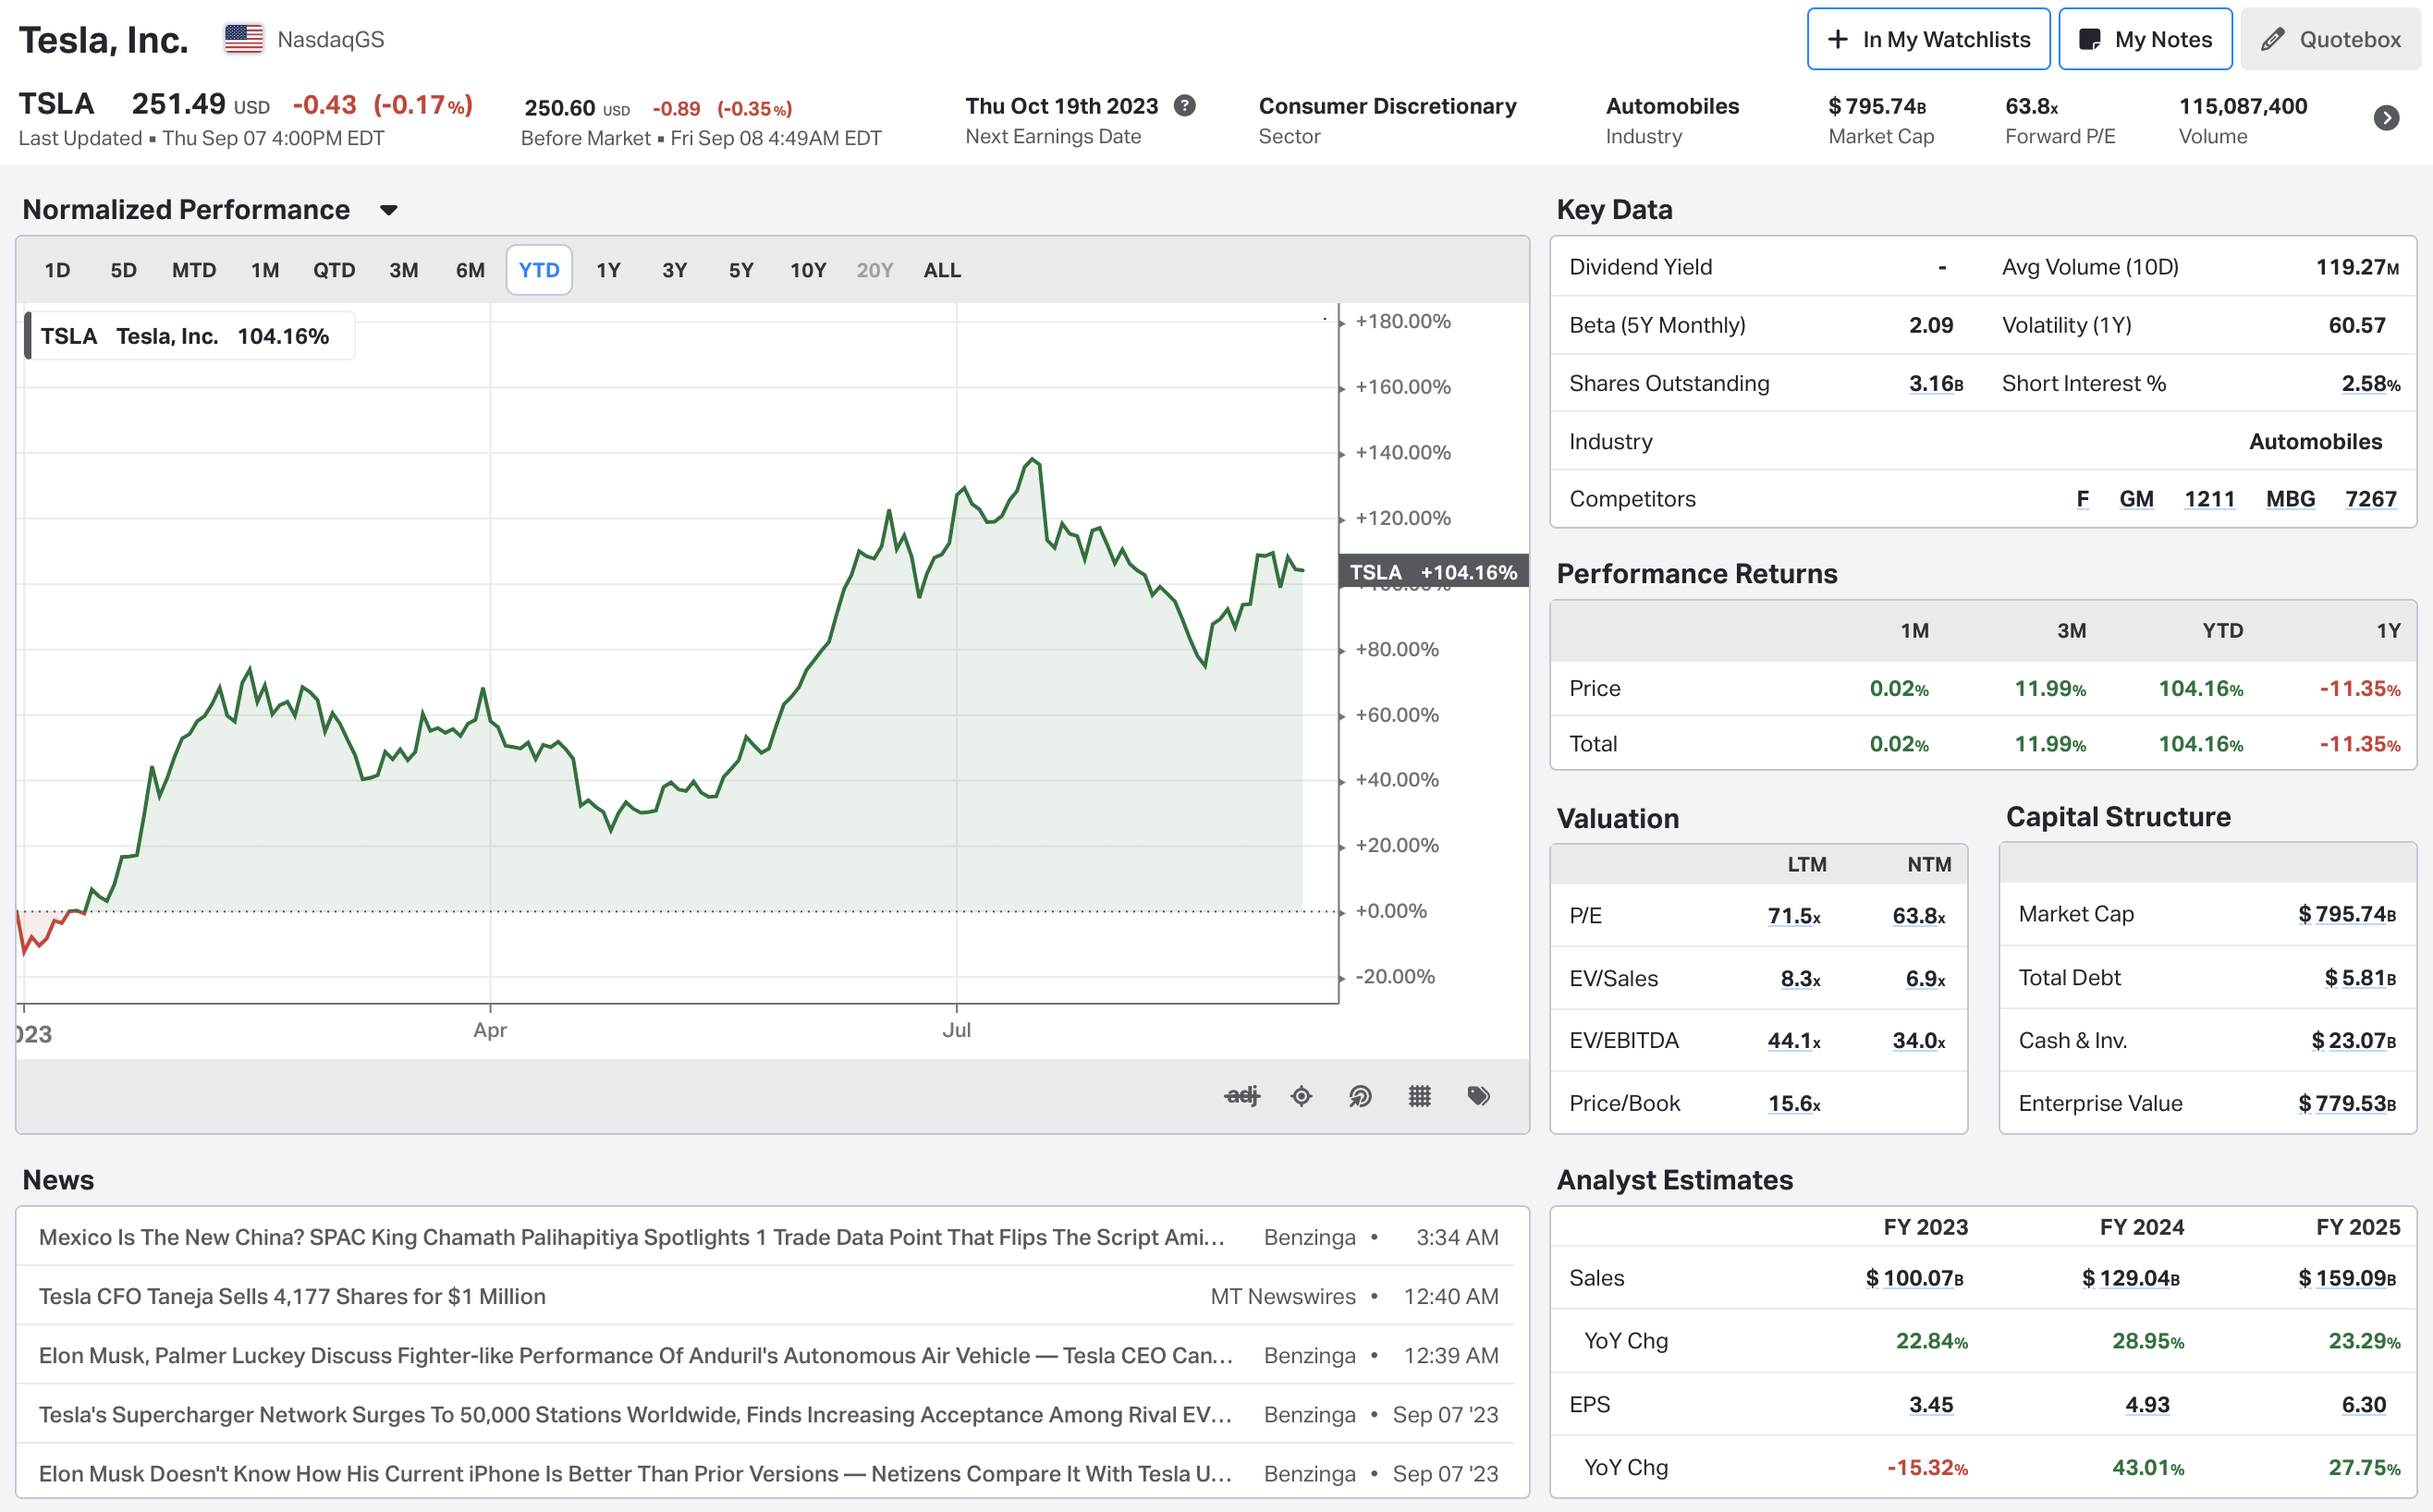The width and height of the screenshot is (2433, 1512).
Task: Click the Price/Book 15.6x value
Action: [x=1794, y=1104]
